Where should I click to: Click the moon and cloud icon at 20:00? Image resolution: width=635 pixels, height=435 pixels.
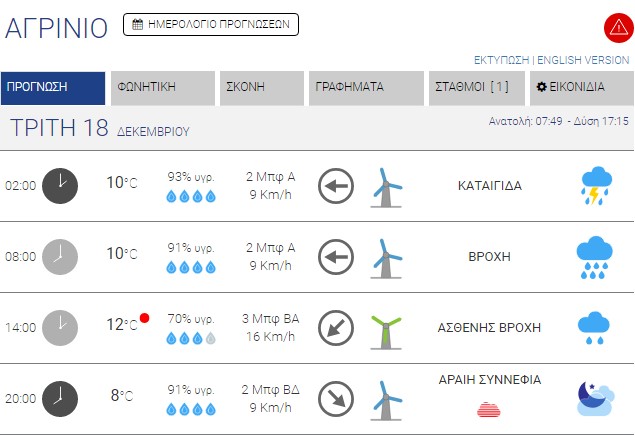click(595, 397)
